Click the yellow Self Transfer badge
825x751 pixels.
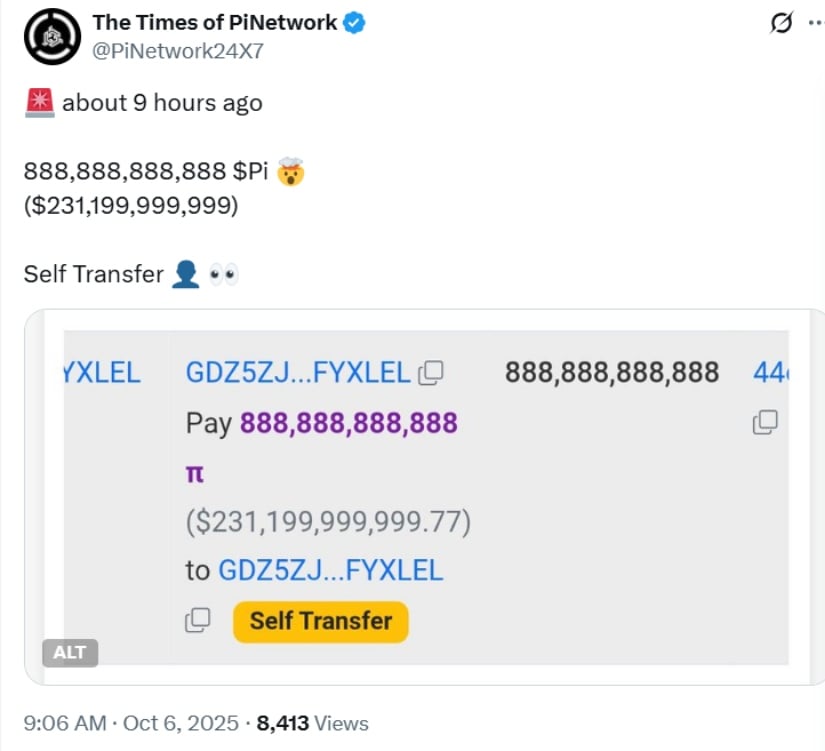(320, 621)
